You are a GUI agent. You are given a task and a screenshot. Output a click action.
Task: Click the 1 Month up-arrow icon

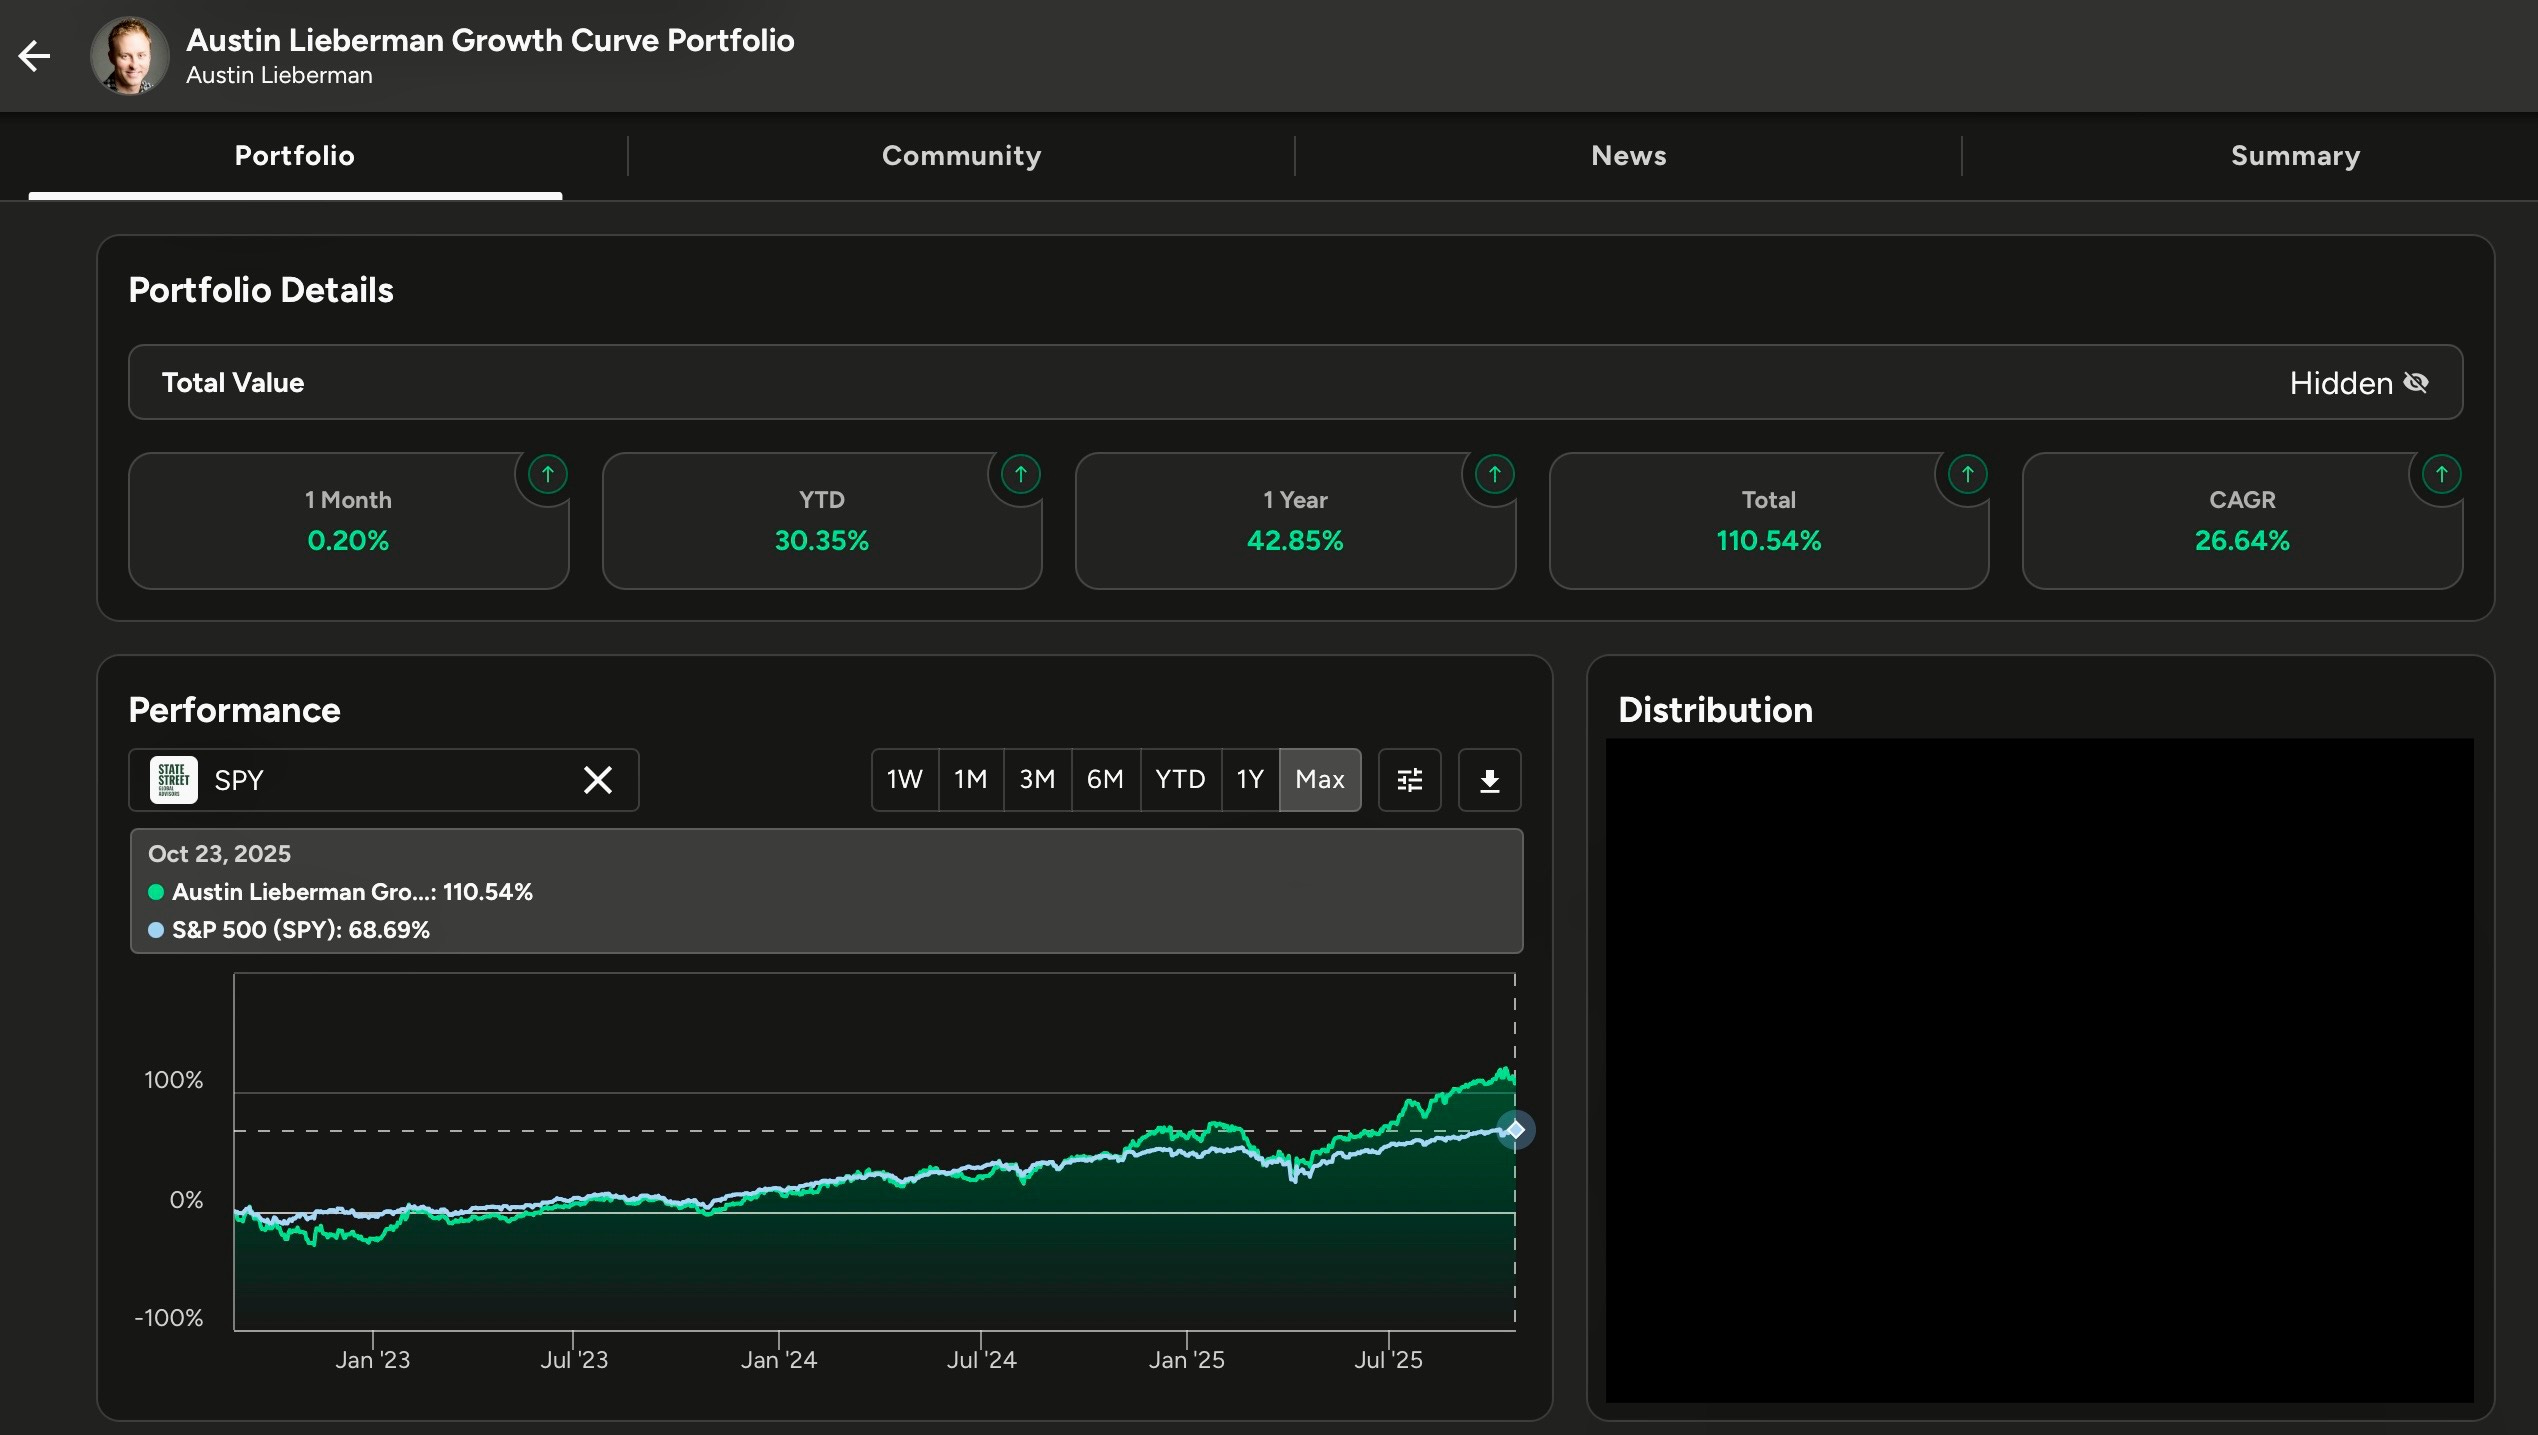coord(547,474)
